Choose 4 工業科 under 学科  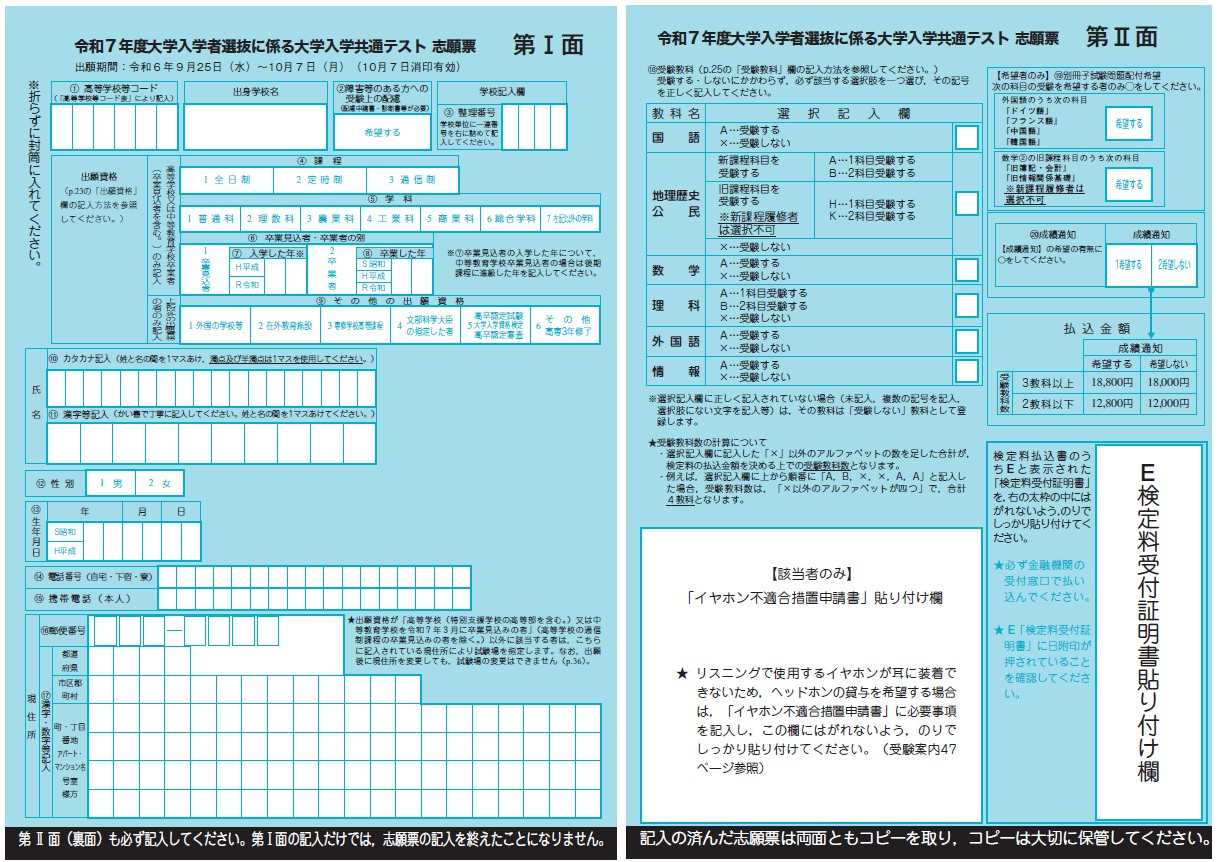coord(390,218)
